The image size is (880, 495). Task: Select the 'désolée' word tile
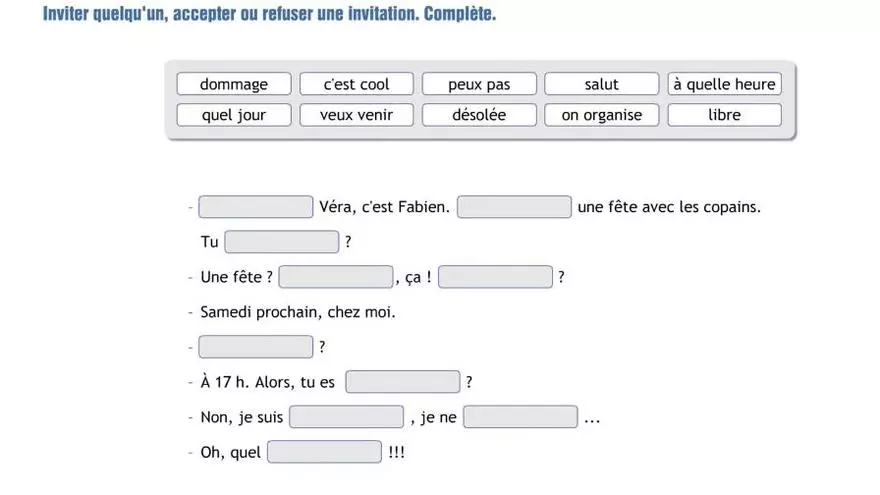(479, 115)
